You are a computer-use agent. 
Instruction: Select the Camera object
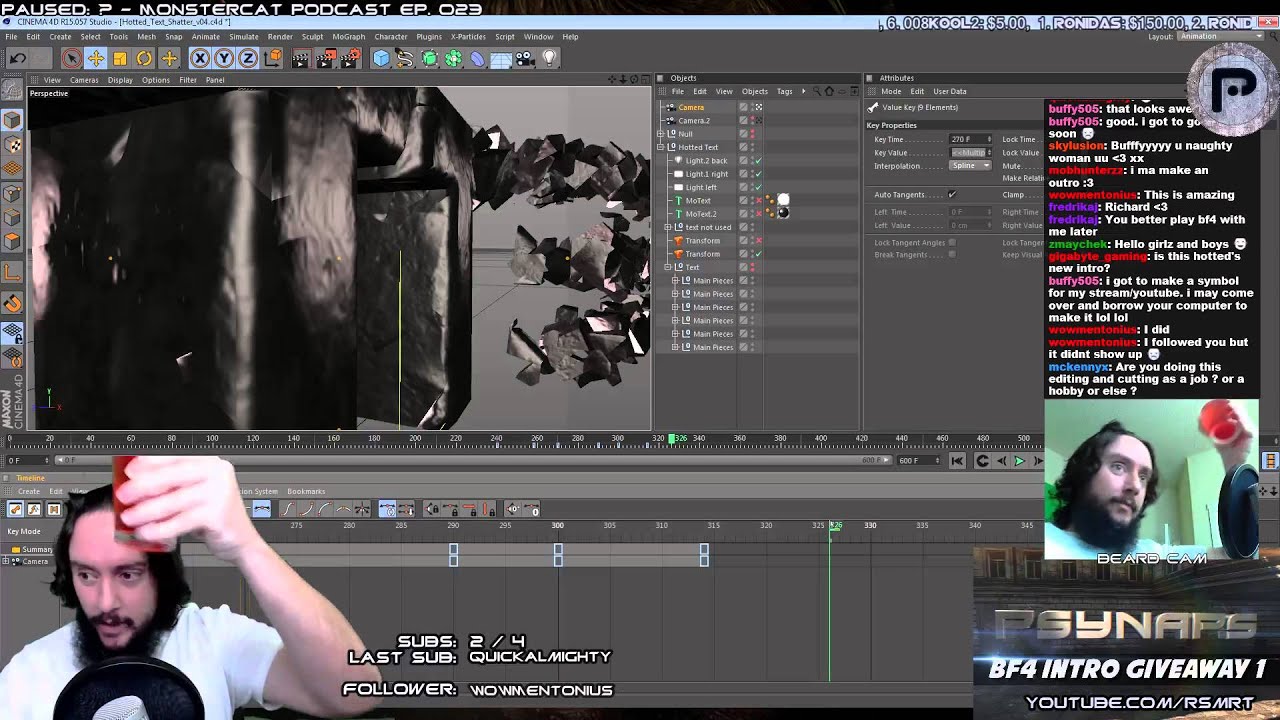click(691, 107)
